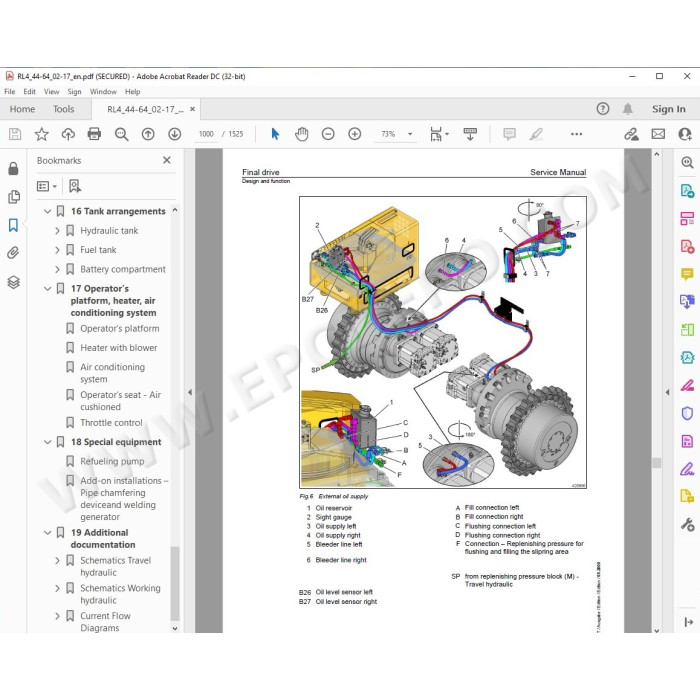The height and width of the screenshot is (700, 700).
Task: Switch to the Tools tab
Action: pyautogui.click(x=63, y=109)
